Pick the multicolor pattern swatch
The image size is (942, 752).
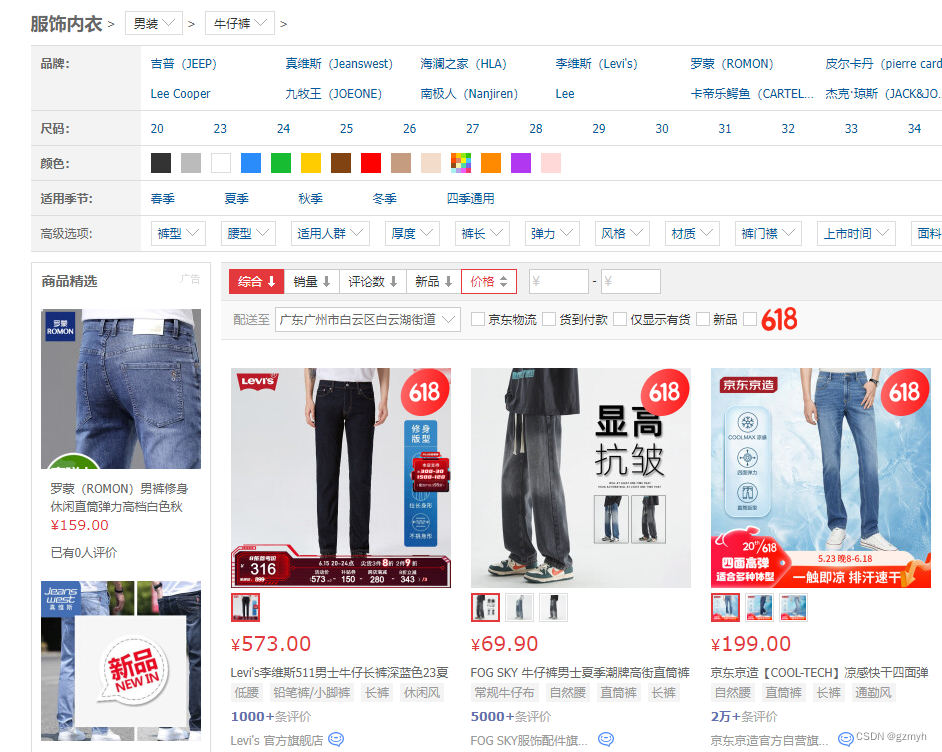point(461,163)
